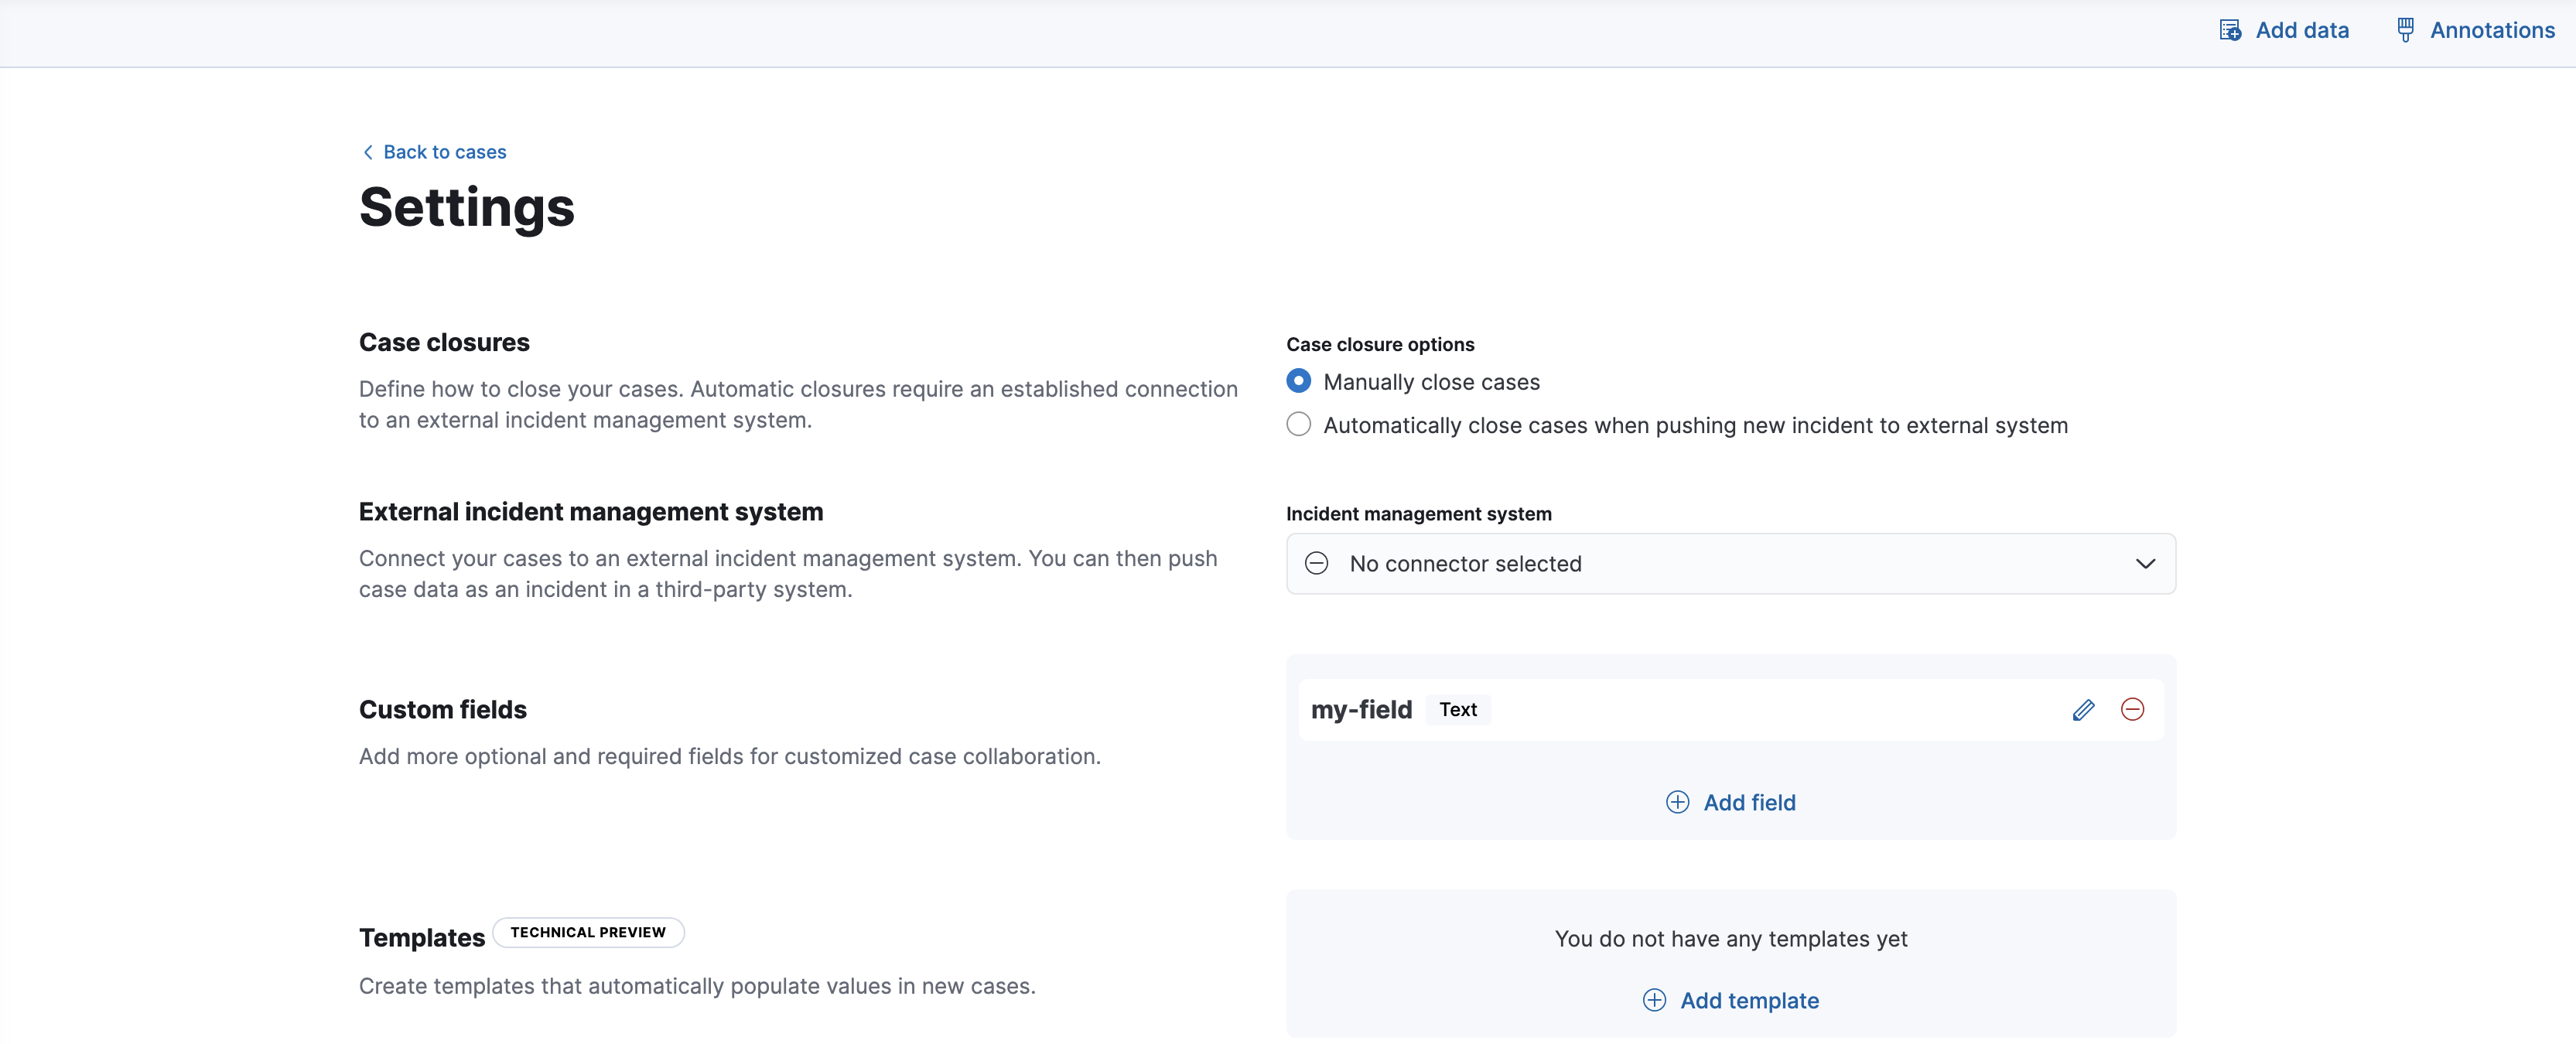This screenshot has height=1044, width=2576.
Task: Open the incident management system connector dropdown
Action: pyautogui.click(x=1731, y=563)
